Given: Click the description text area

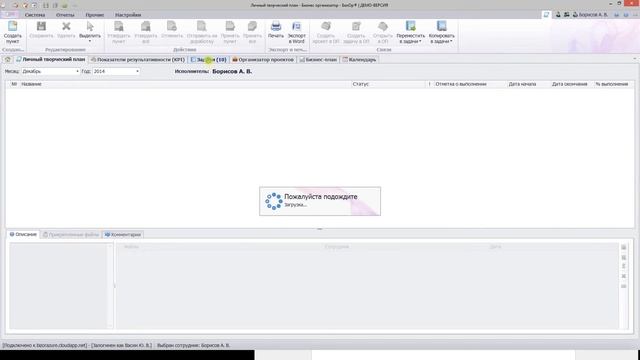Looking at the screenshot, I should click(x=60, y=286).
